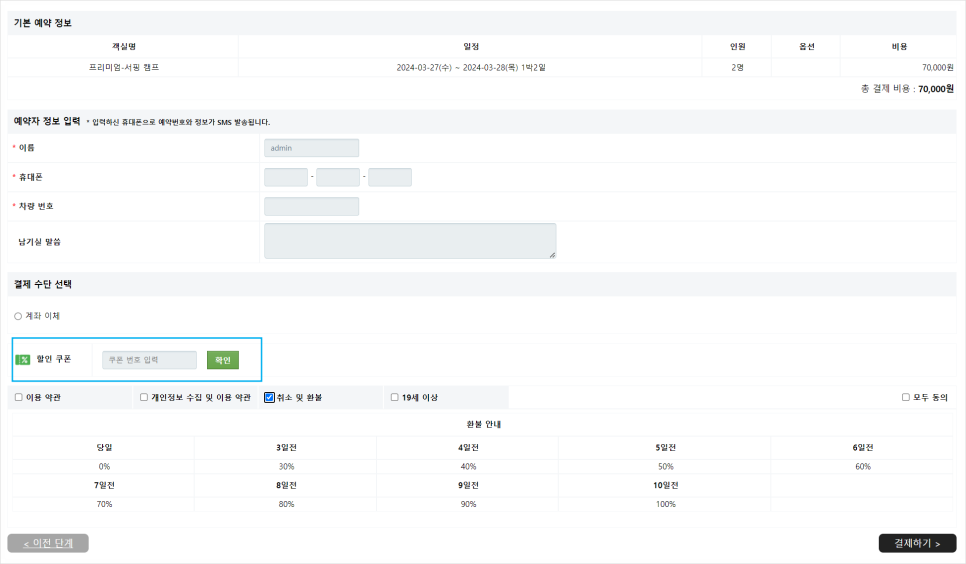Click the 객실명 column header
The image size is (966, 564).
(124, 46)
